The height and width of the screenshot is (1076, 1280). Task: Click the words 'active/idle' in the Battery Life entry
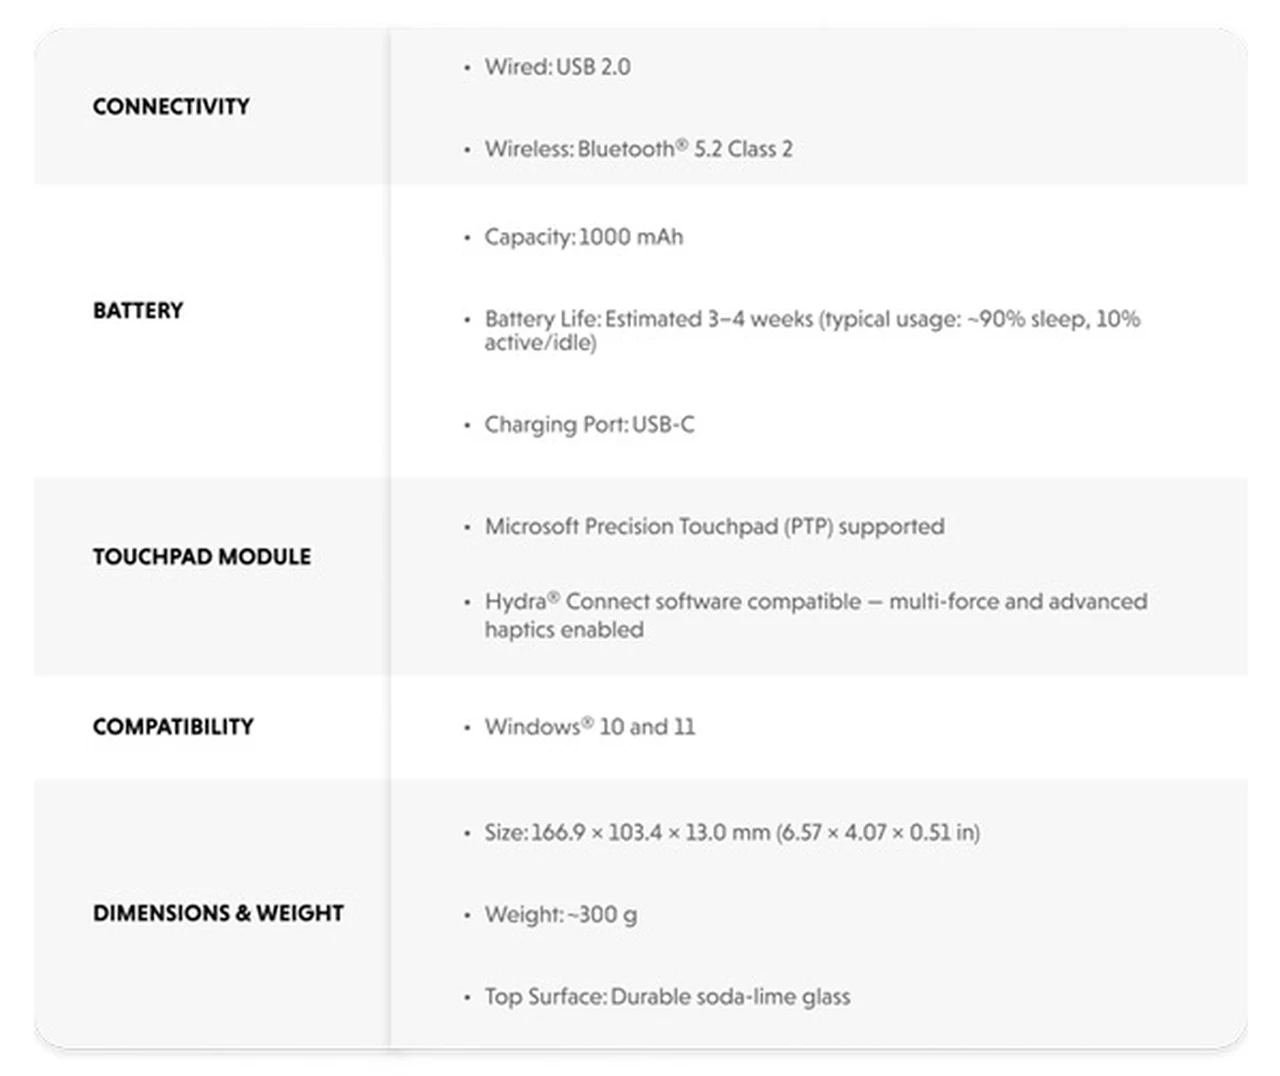coord(540,343)
